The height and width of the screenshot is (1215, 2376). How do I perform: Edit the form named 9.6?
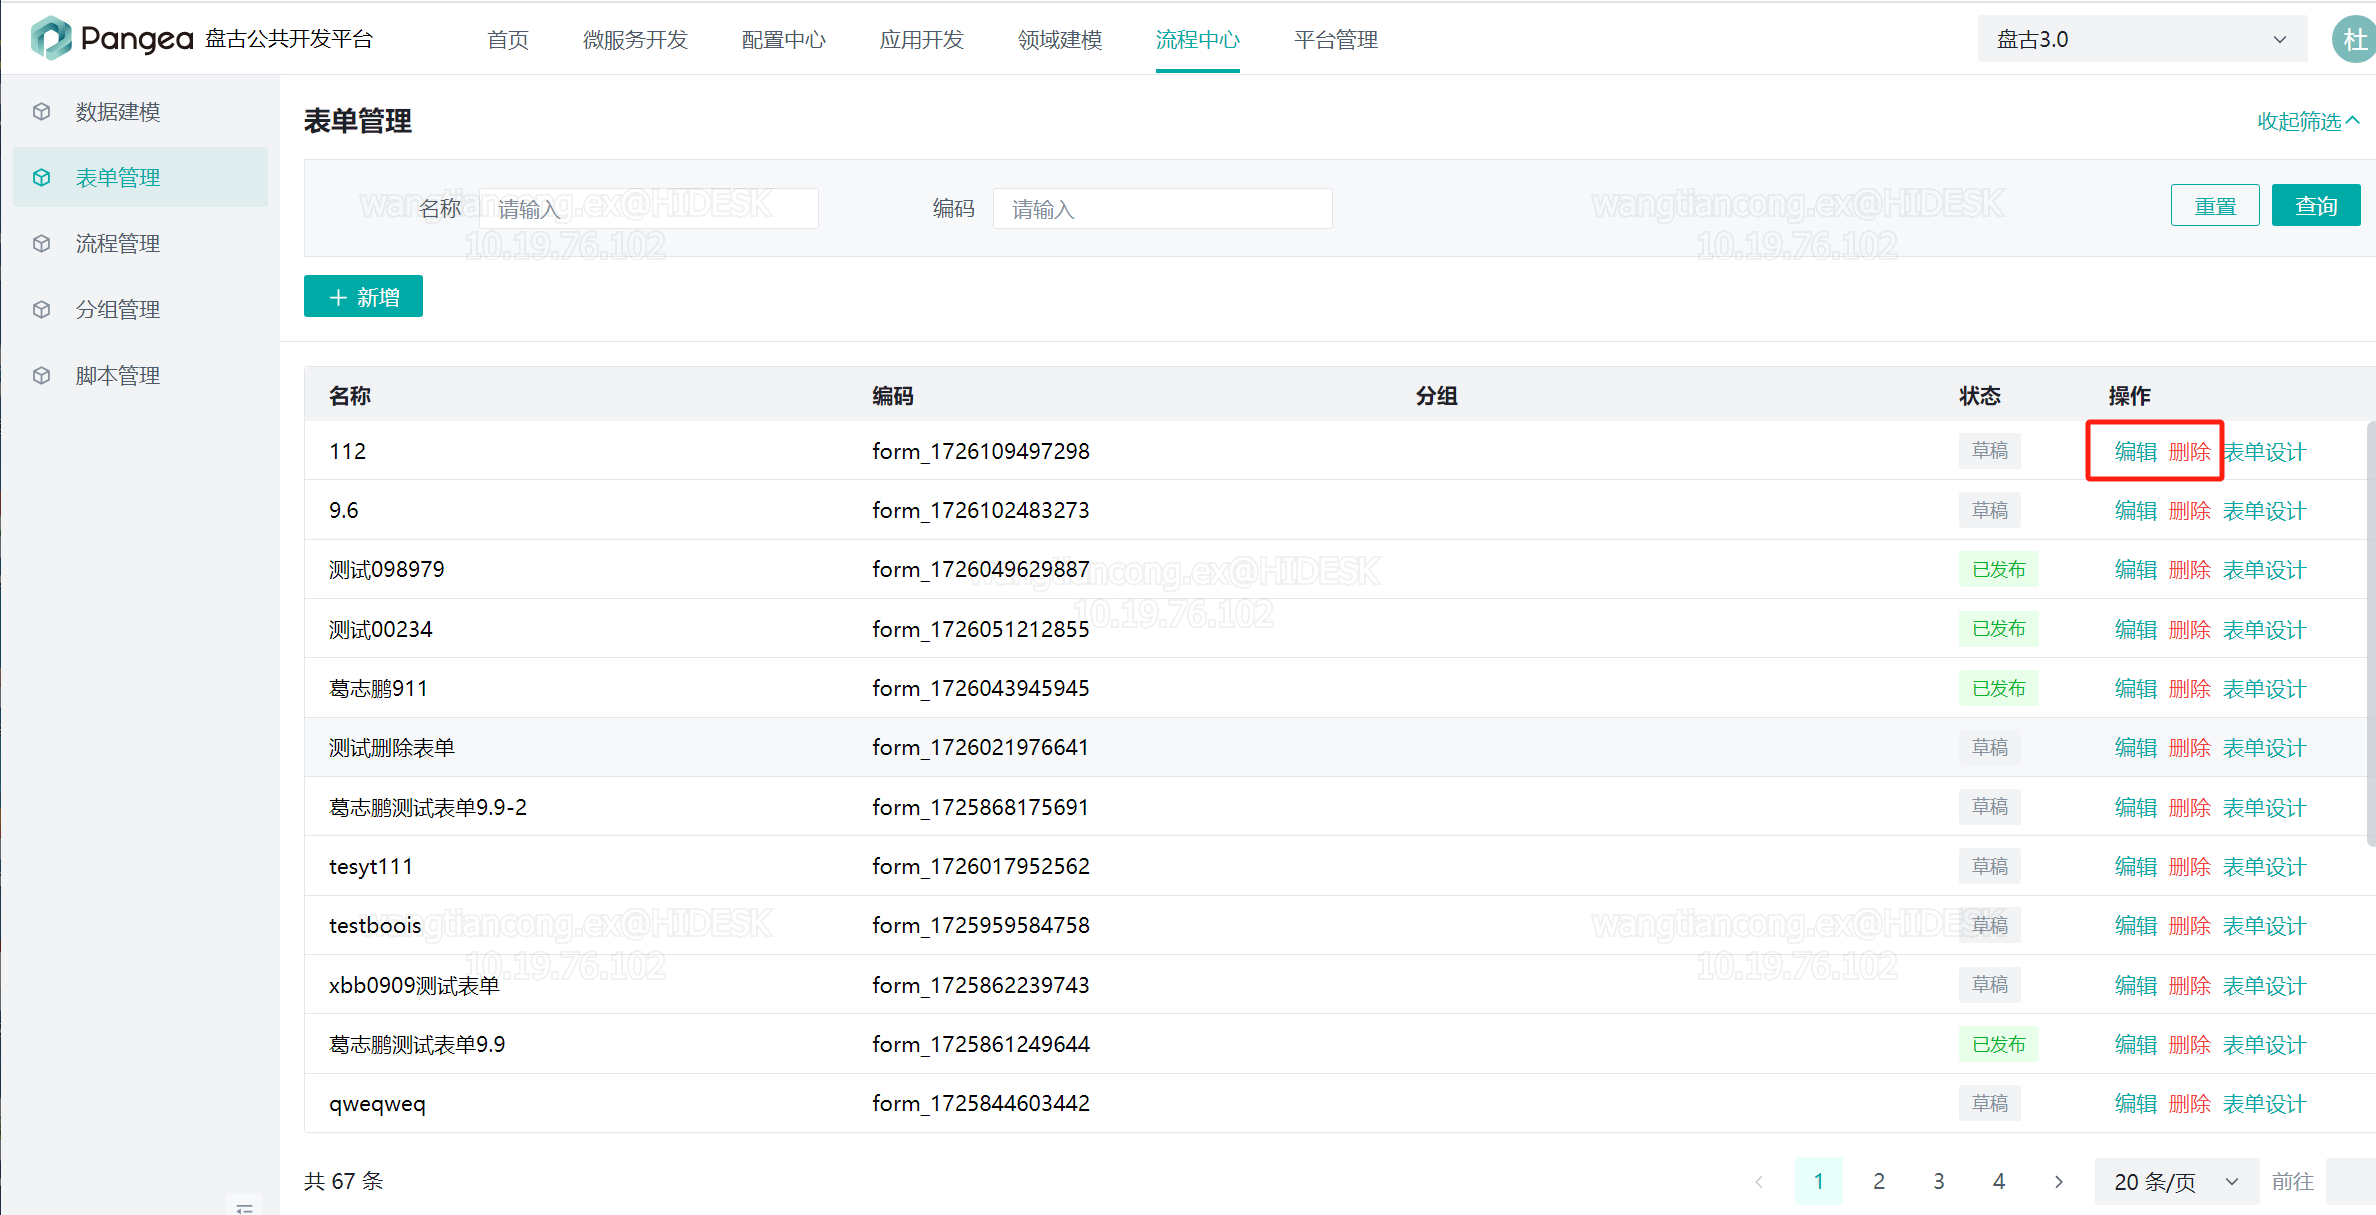tap(2136, 510)
